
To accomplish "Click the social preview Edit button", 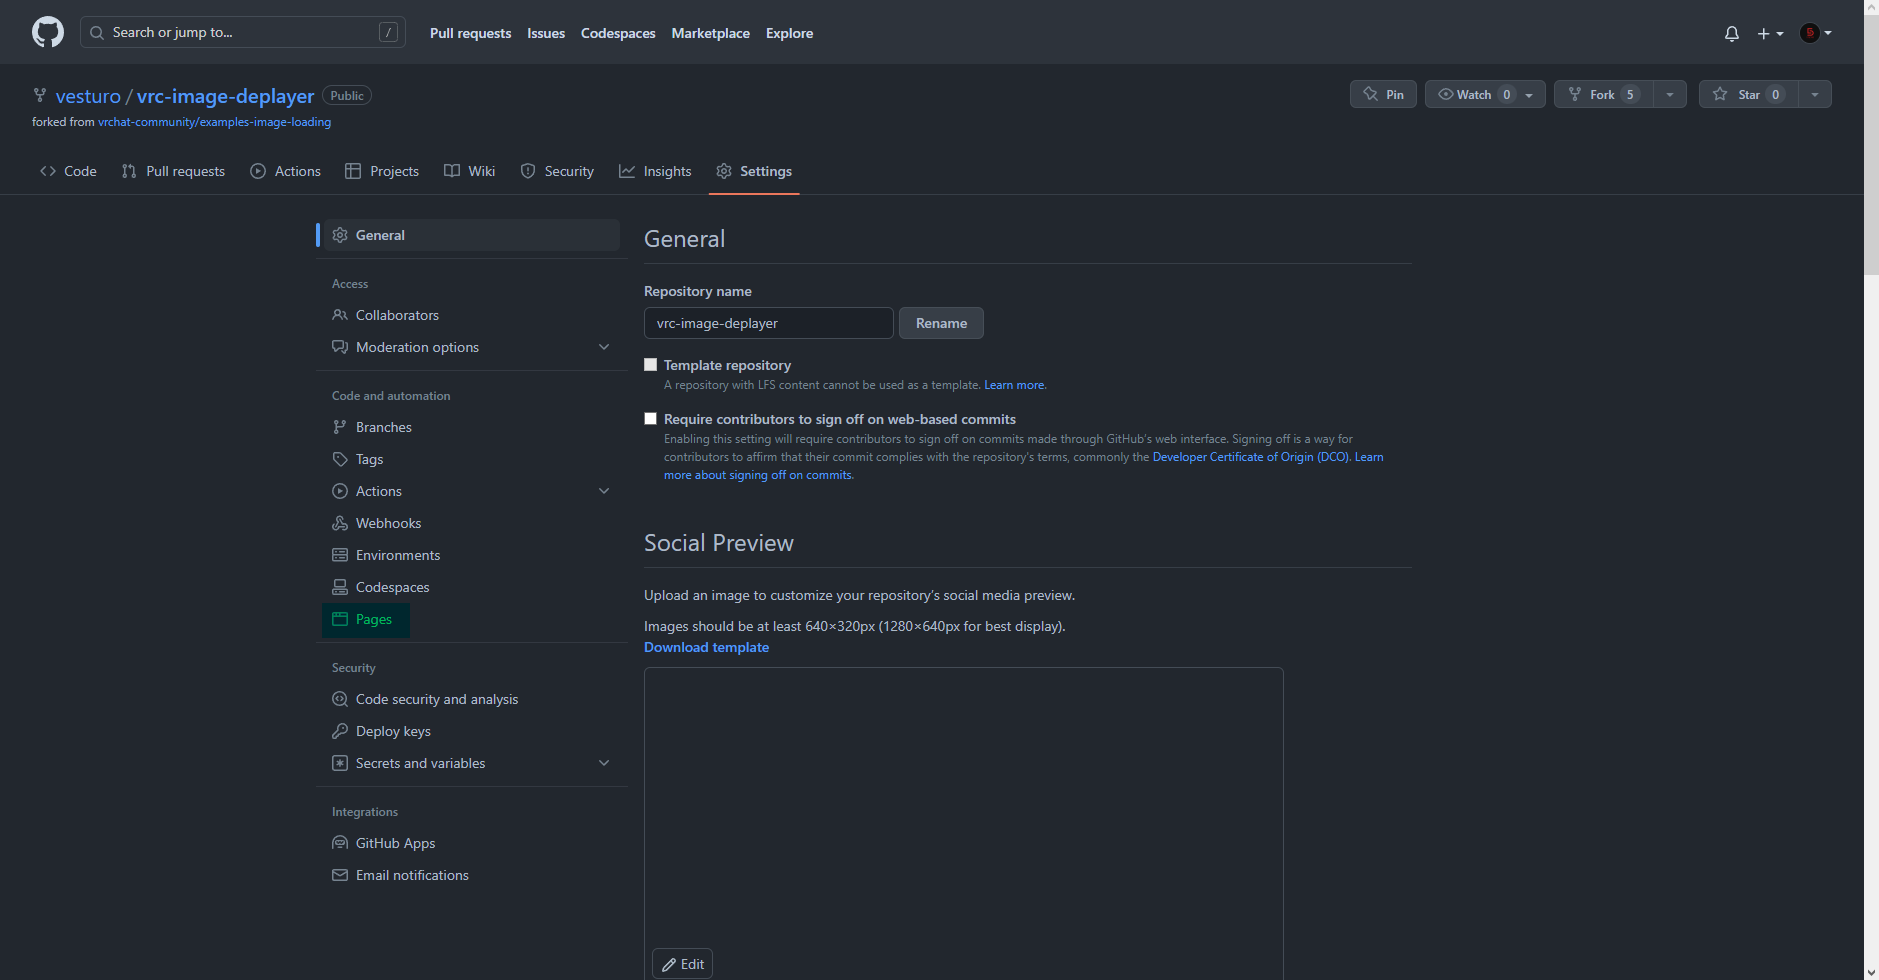I will coord(682,964).
